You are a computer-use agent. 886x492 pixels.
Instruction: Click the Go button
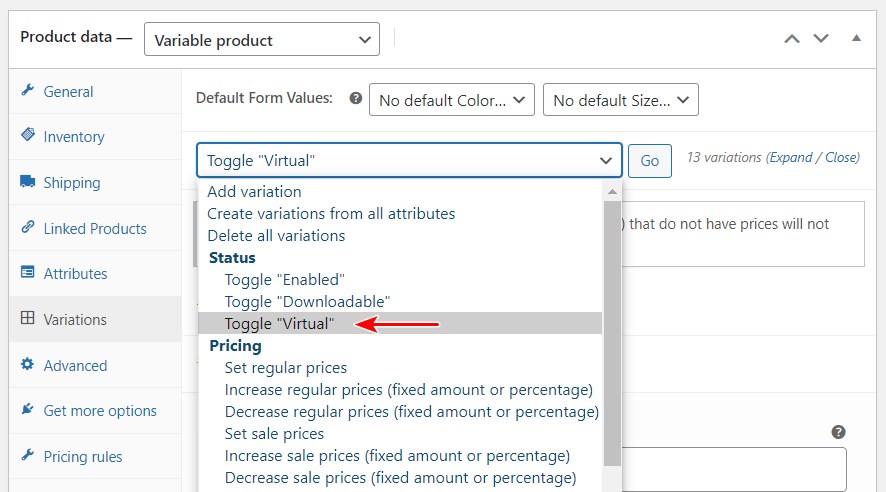[x=650, y=161]
